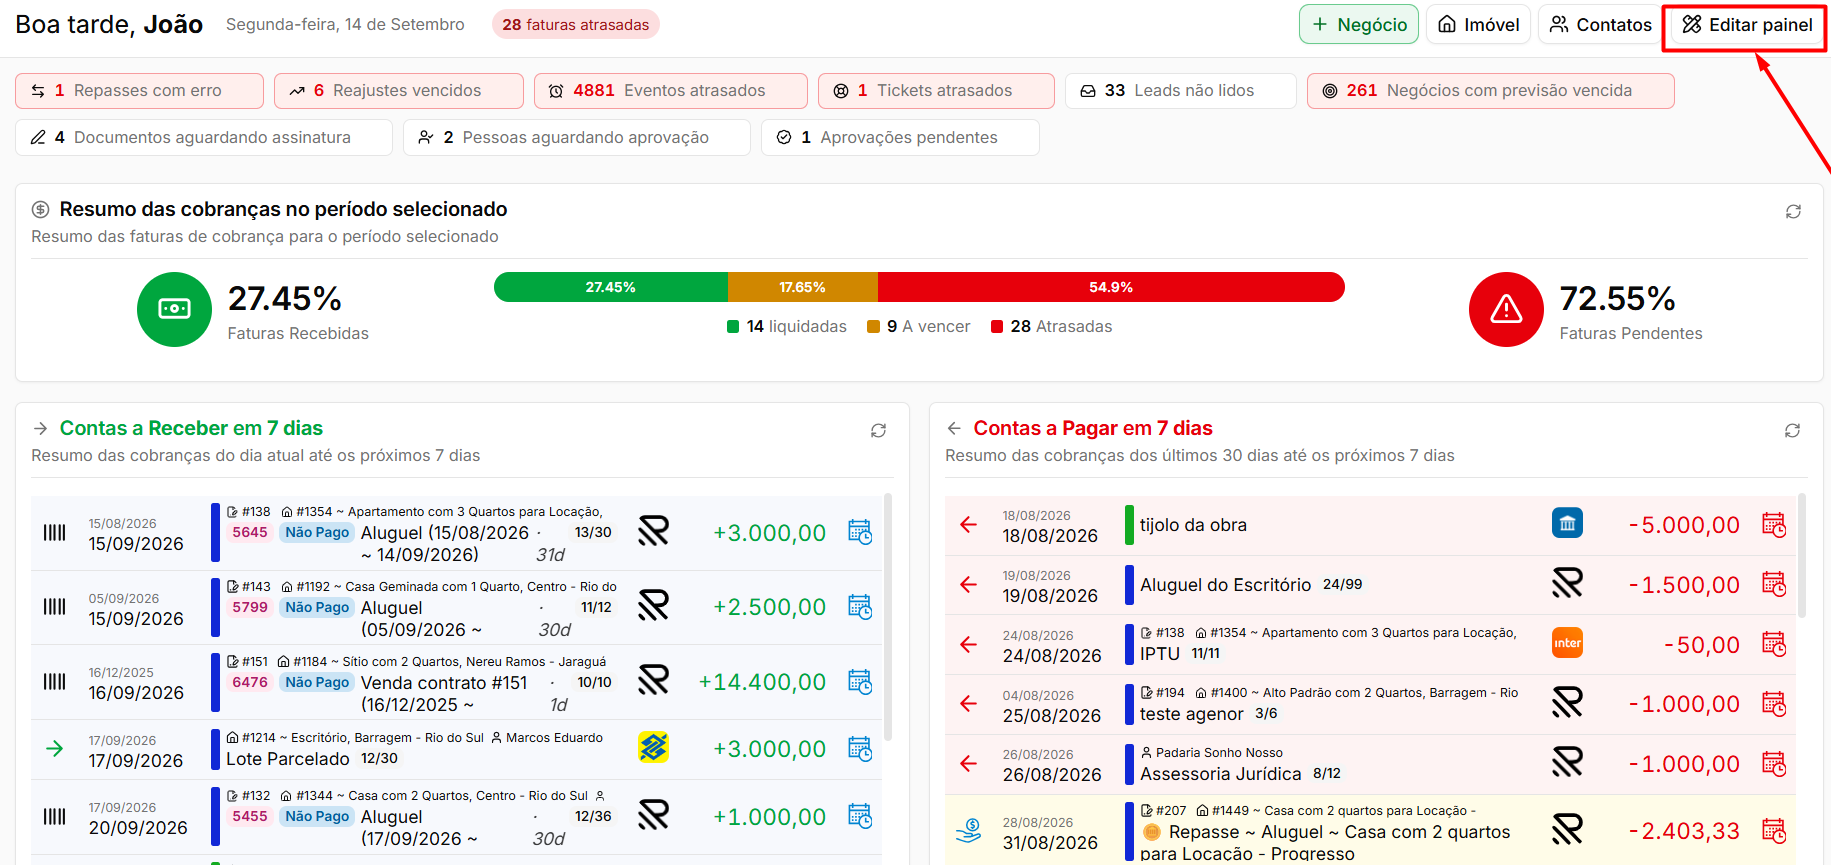This screenshot has height=865, width=1831.
Task: Open the Imóvel menu button
Action: pos(1478,25)
